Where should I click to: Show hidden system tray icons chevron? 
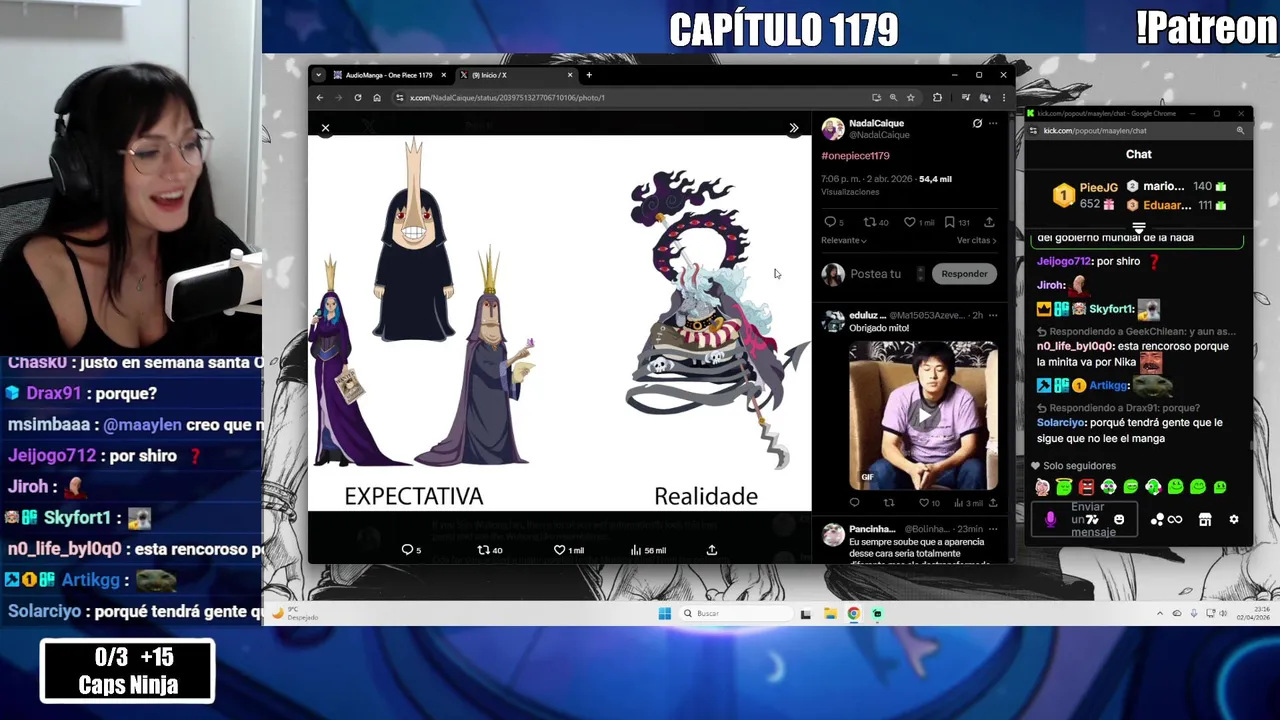point(1160,614)
